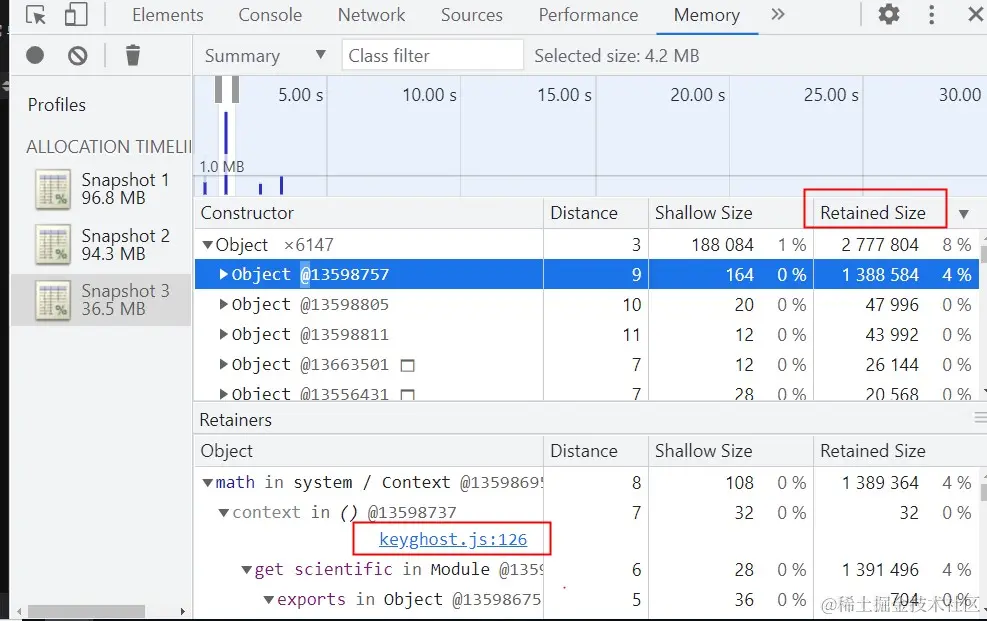Select Snapshot 1 96.8 MB profile
Image resolution: width=987 pixels, height=621 pixels.
point(101,189)
